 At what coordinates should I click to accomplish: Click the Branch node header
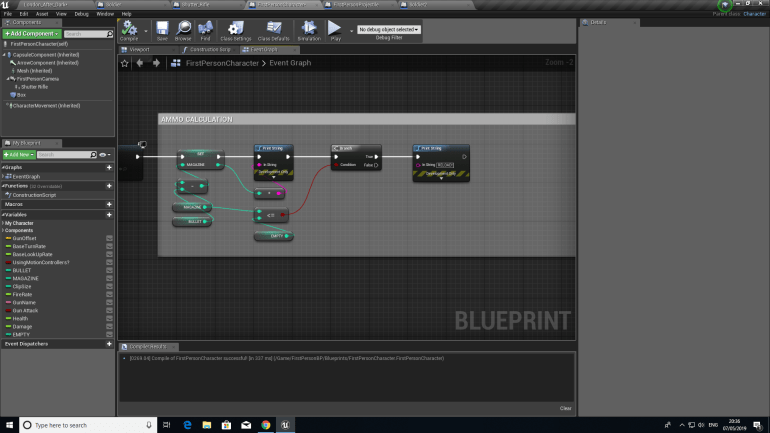pos(356,148)
